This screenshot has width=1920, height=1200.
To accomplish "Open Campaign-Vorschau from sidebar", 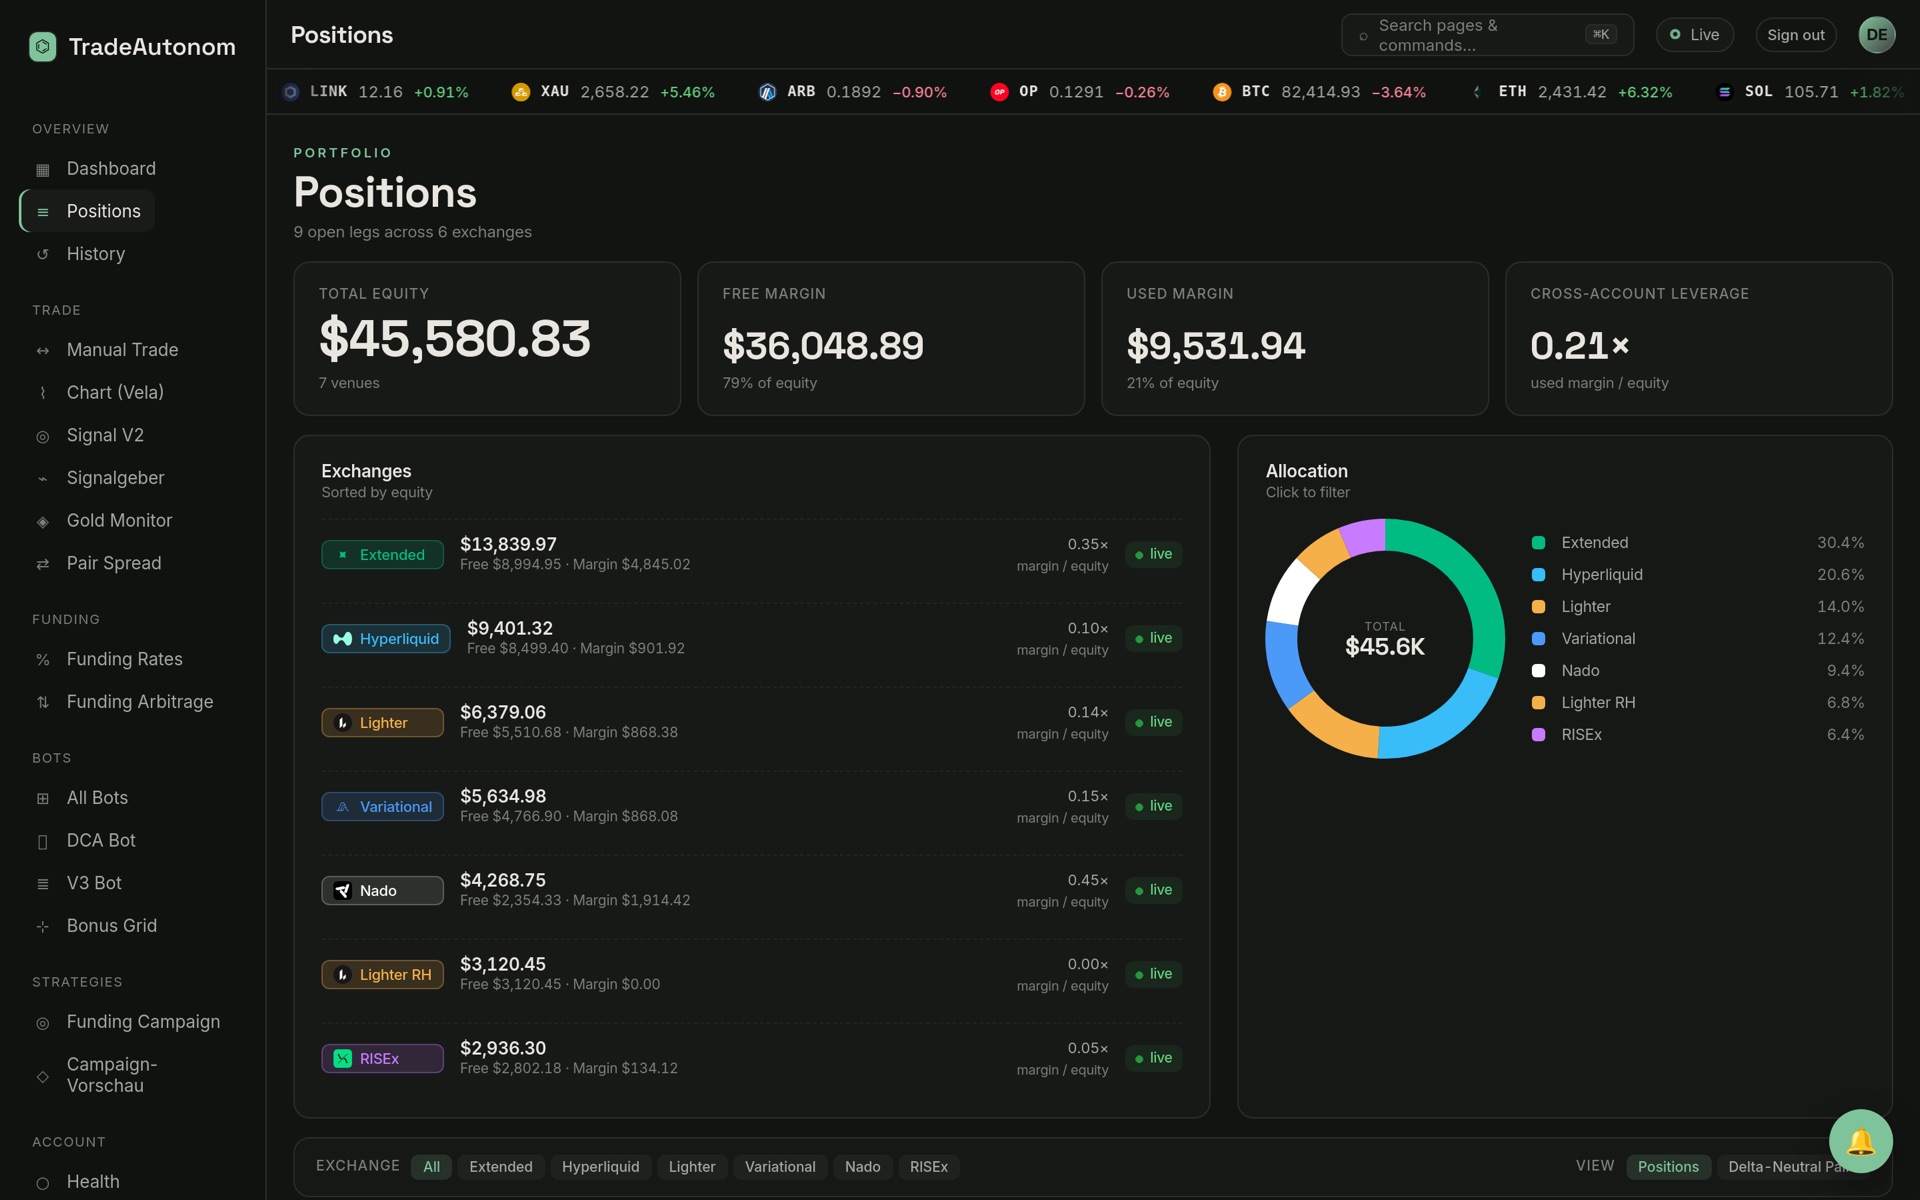I will 111,1075.
